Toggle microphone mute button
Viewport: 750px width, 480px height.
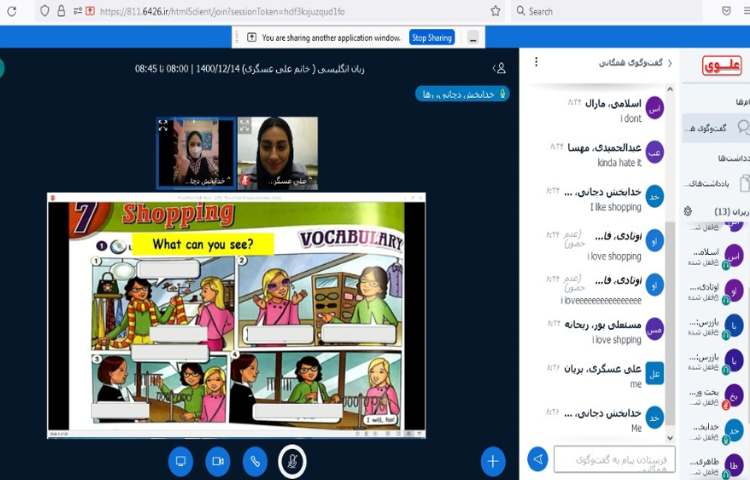pyautogui.click(x=292, y=461)
